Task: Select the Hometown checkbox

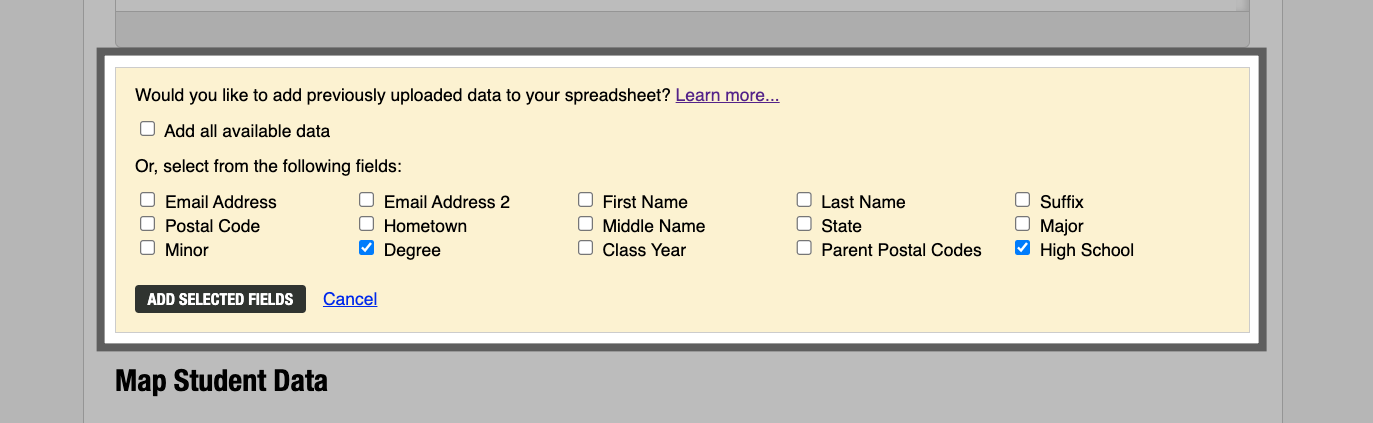Action: 367,224
